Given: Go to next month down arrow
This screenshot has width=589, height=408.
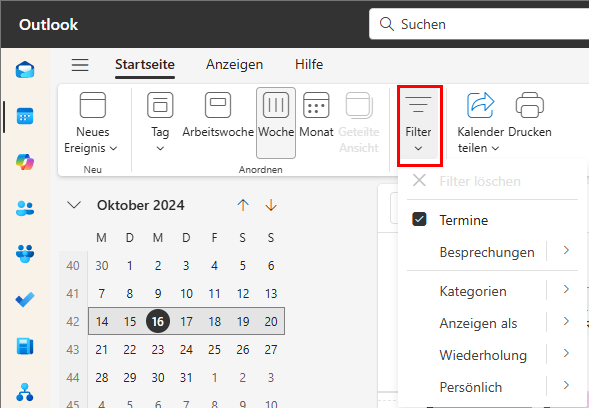Looking at the screenshot, I should pyautogui.click(x=271, y=205).
